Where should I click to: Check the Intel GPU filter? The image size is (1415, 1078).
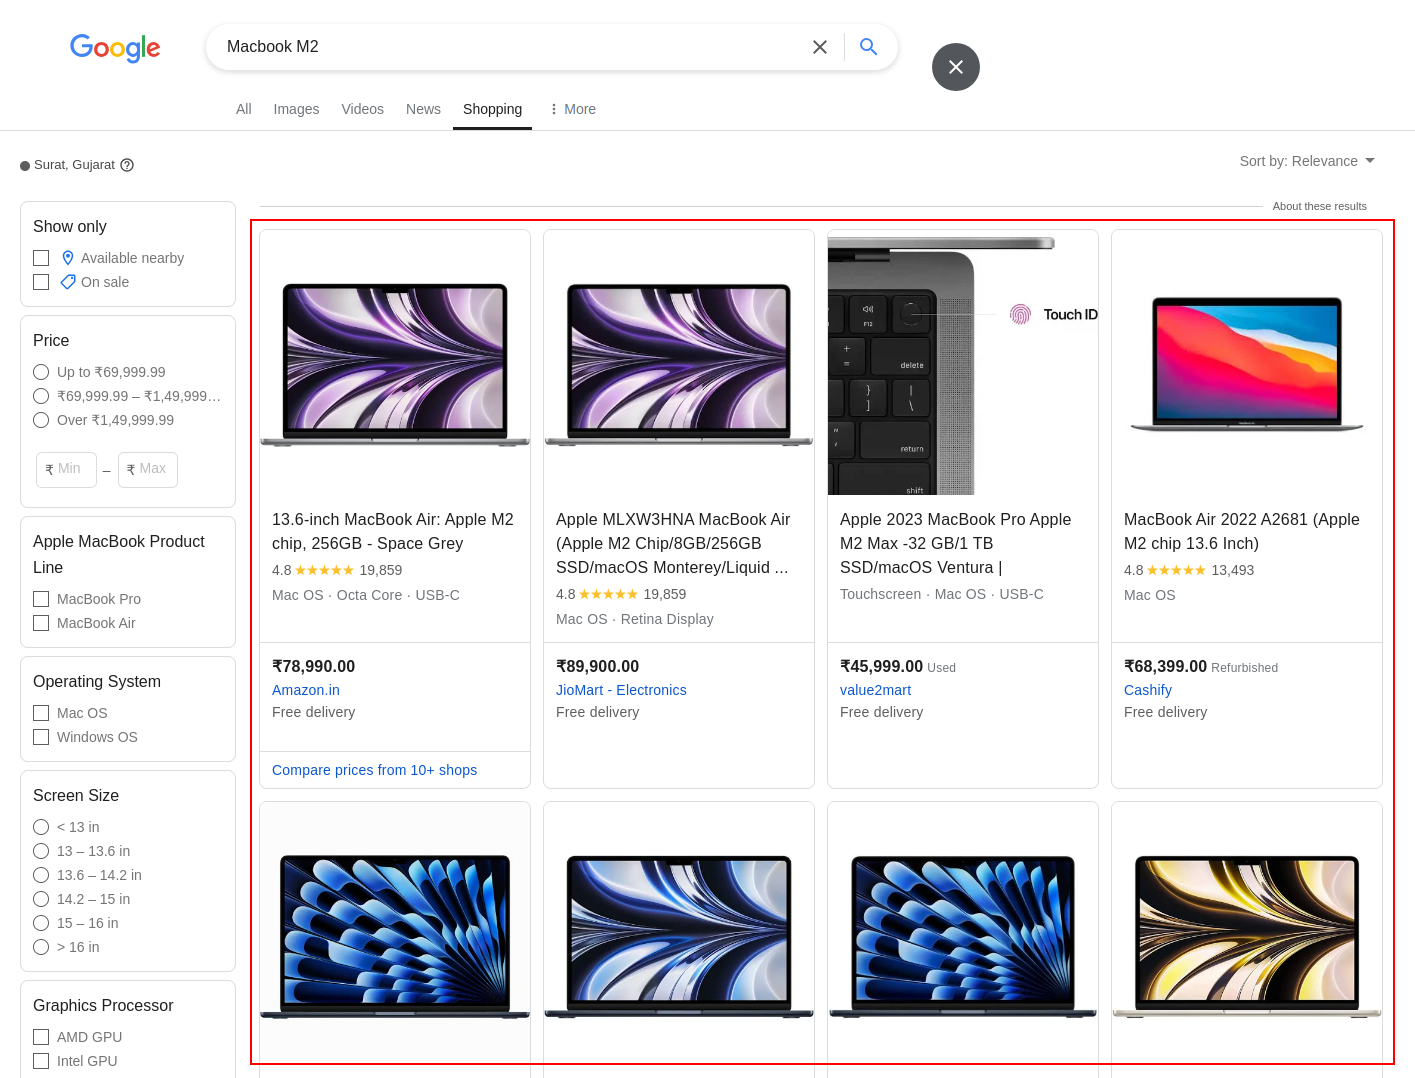coord(41,1061)
